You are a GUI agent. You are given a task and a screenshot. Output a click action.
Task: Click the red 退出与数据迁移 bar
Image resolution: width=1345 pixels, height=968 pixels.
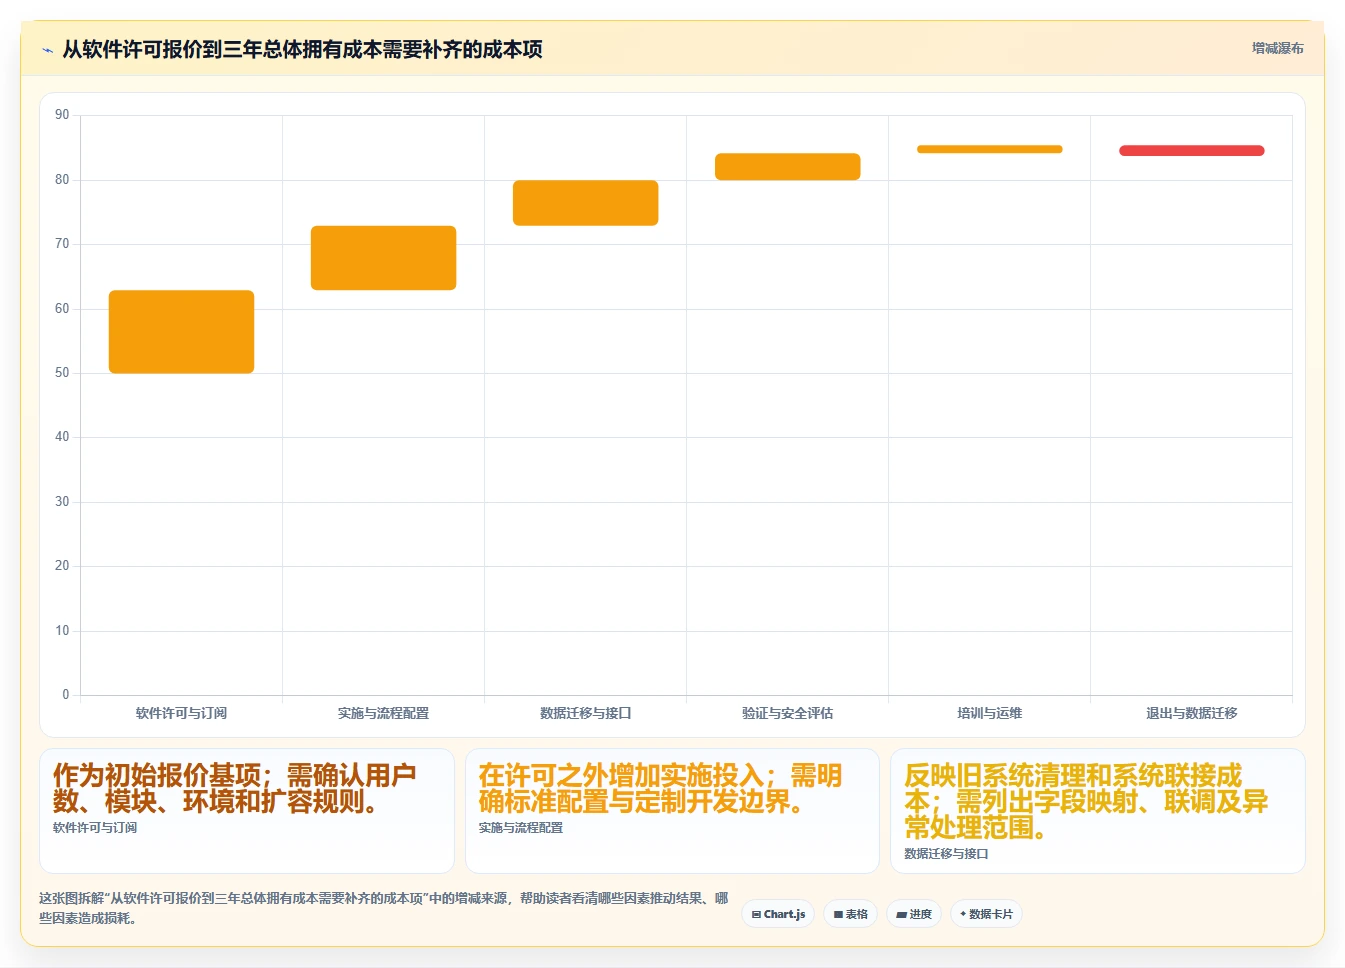pos(1191,151)
